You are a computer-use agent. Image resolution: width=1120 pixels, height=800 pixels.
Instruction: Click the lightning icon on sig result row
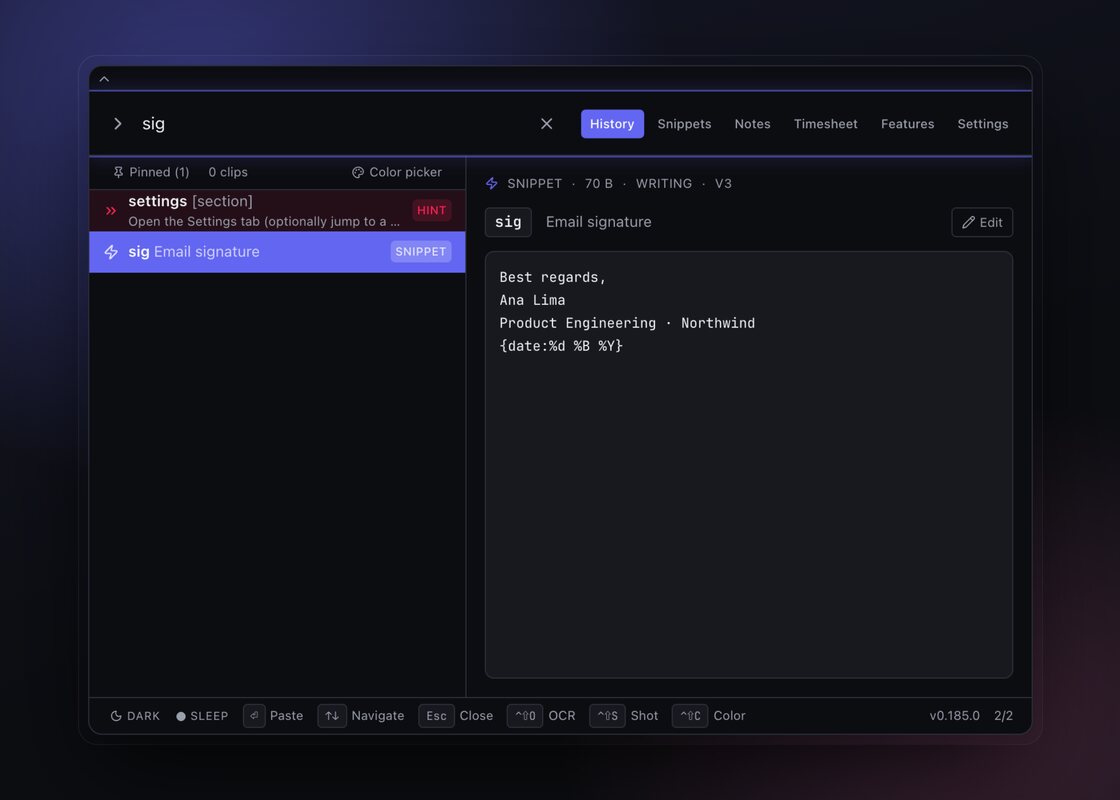(111, 252)
